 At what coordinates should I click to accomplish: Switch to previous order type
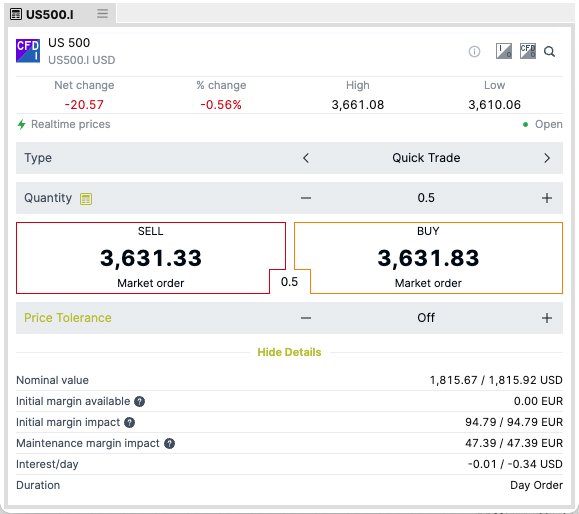[306, 158]
